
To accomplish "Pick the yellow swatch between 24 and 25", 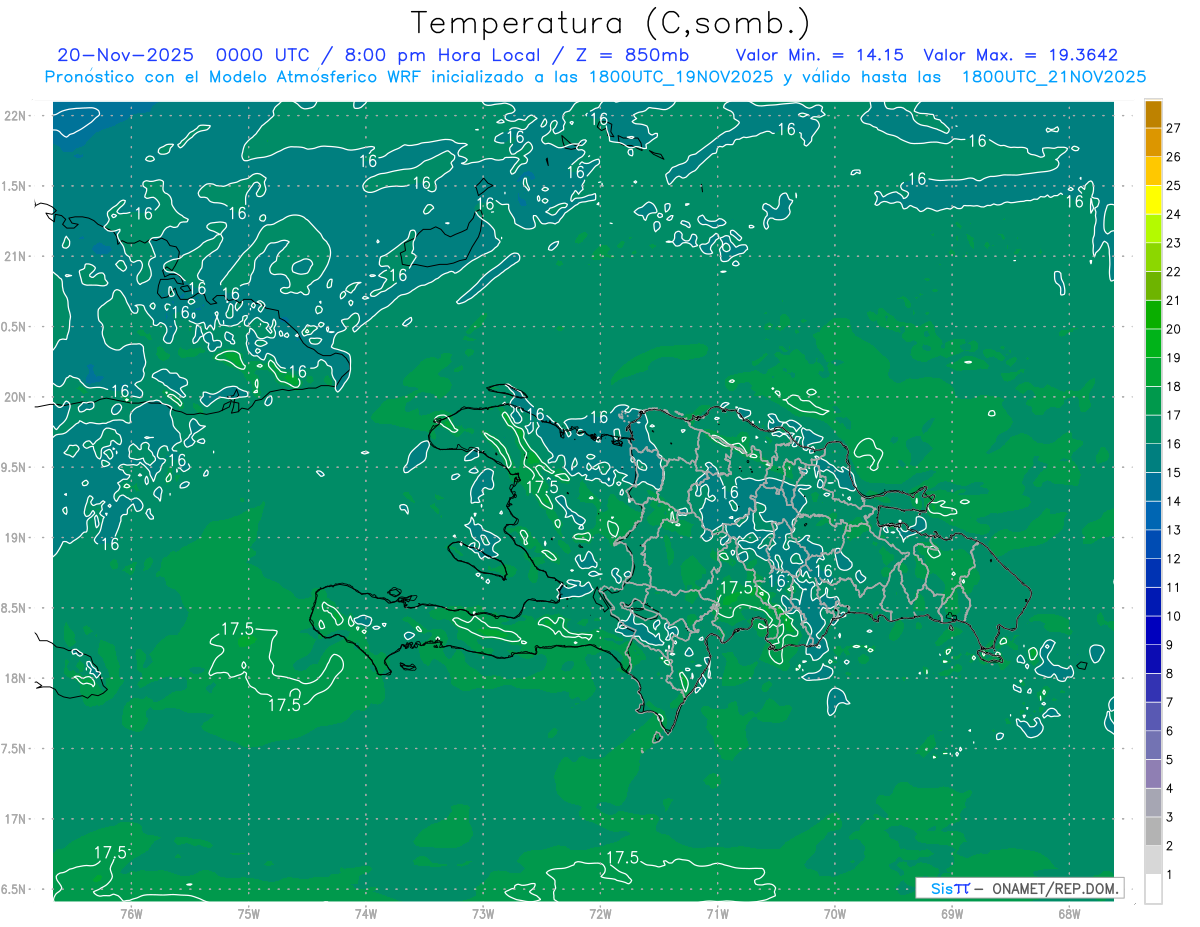I will (x=1153, y=200).
